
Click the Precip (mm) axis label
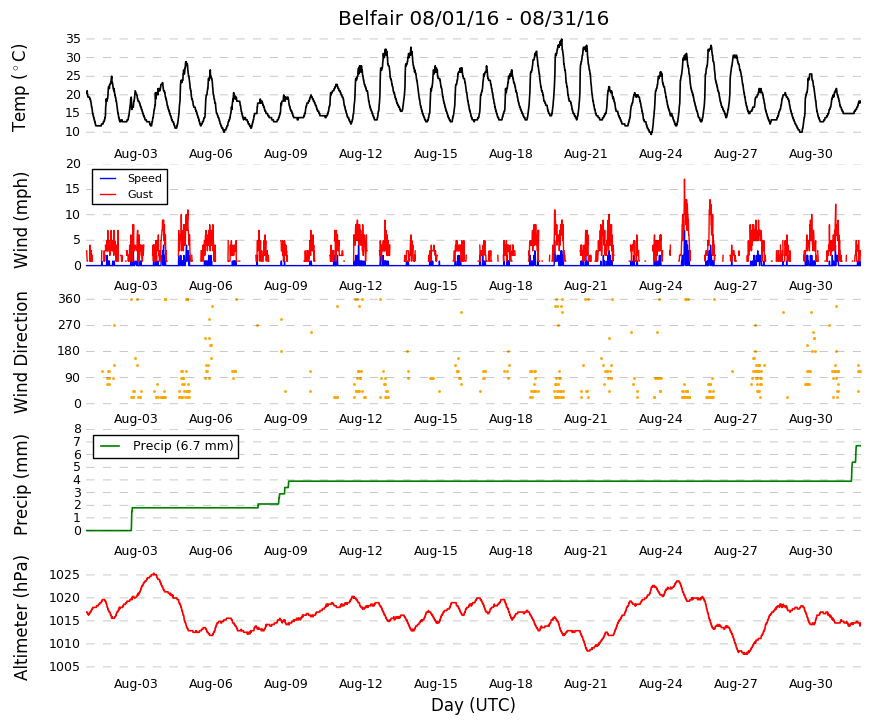coord(20,484)
